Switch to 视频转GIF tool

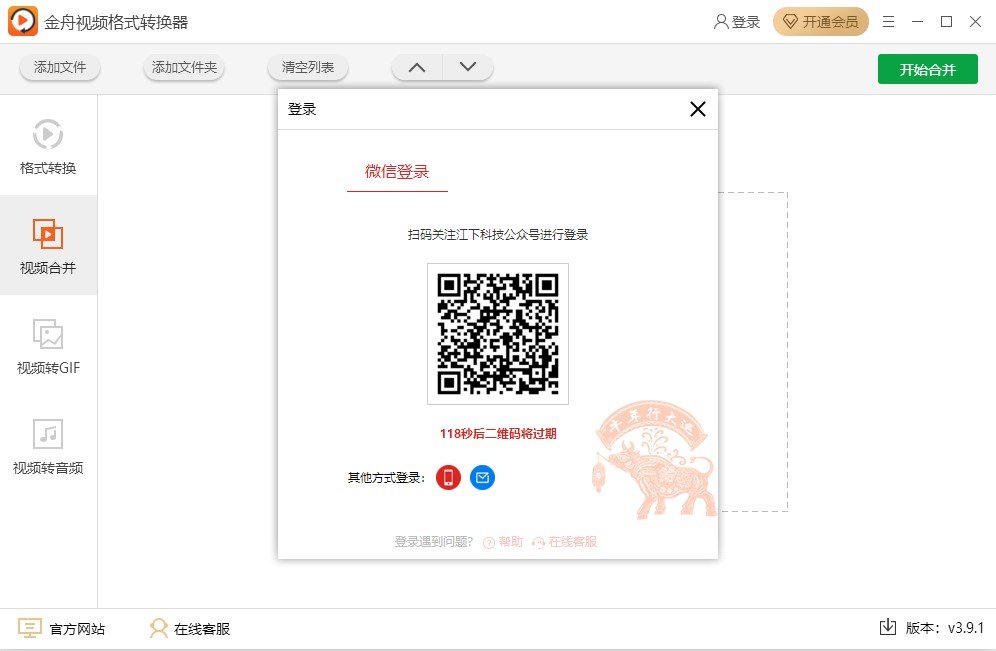[48, 345]
